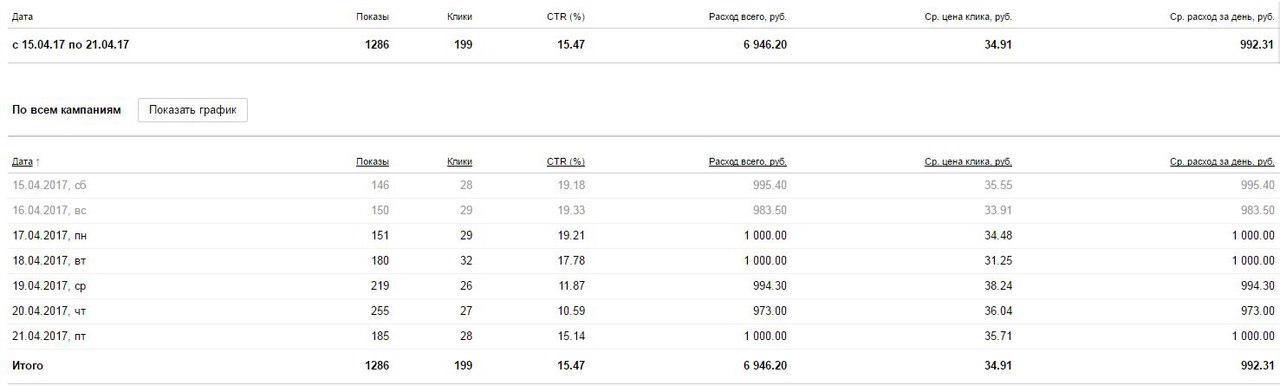Select the 17.04.2017, пн date row
The width and height of the screenshot is (1280, 386).
click(x=642, y=235)
